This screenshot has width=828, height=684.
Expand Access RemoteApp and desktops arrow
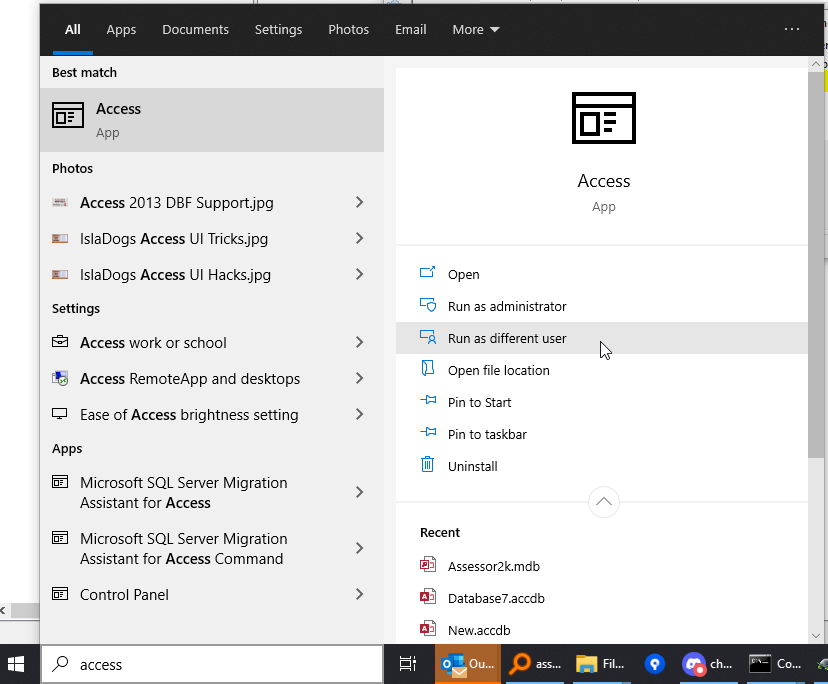tap(360, 378)
